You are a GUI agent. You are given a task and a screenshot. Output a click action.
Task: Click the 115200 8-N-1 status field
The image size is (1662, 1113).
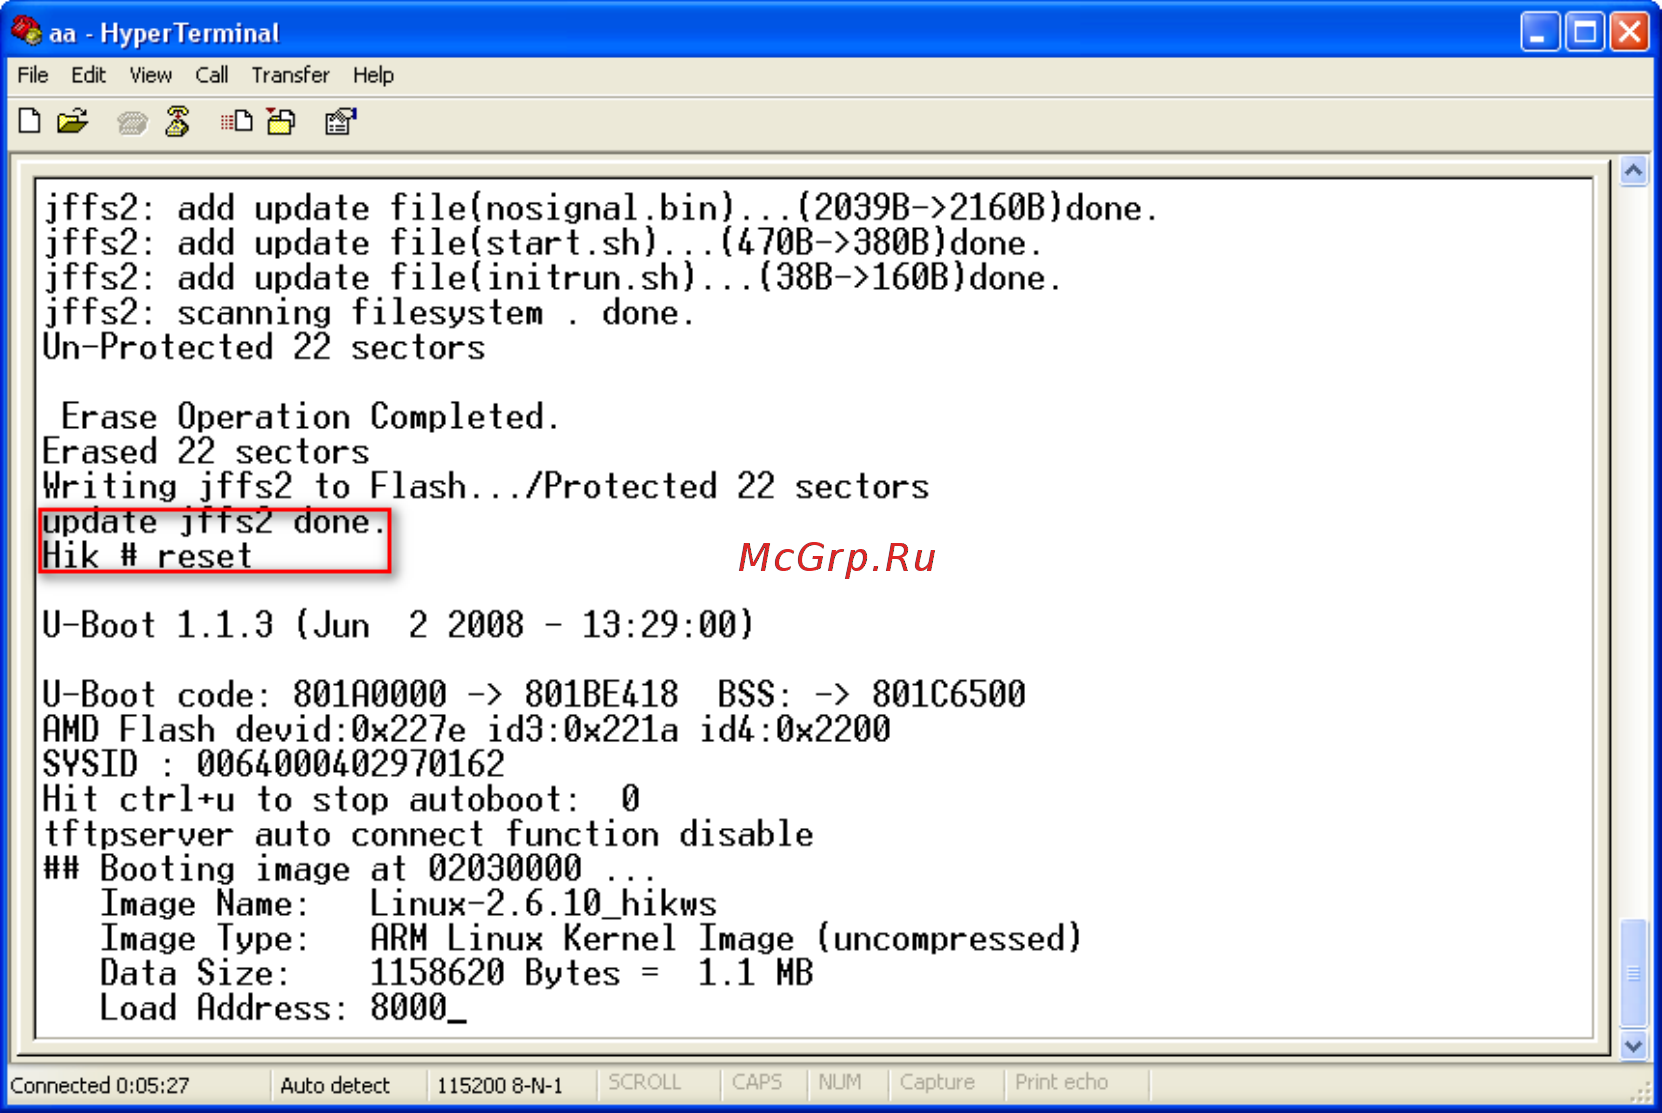click(x=500, y=1085)
